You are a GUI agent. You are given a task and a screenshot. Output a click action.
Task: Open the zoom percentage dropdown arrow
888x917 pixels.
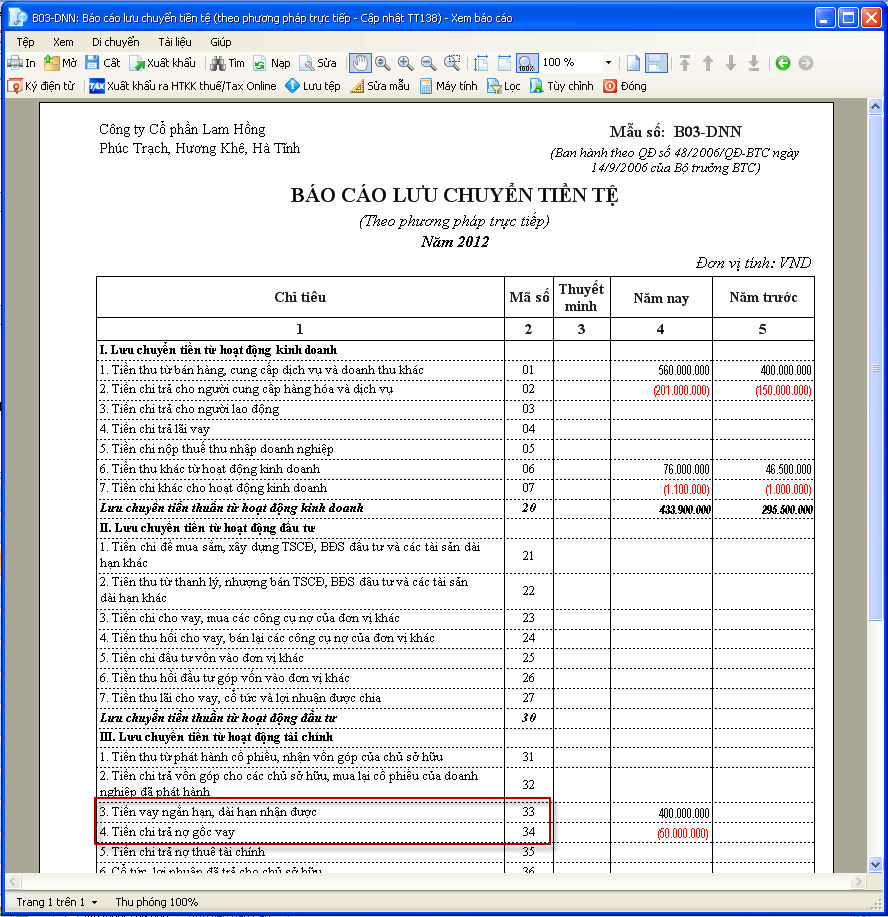click(608, 63)
